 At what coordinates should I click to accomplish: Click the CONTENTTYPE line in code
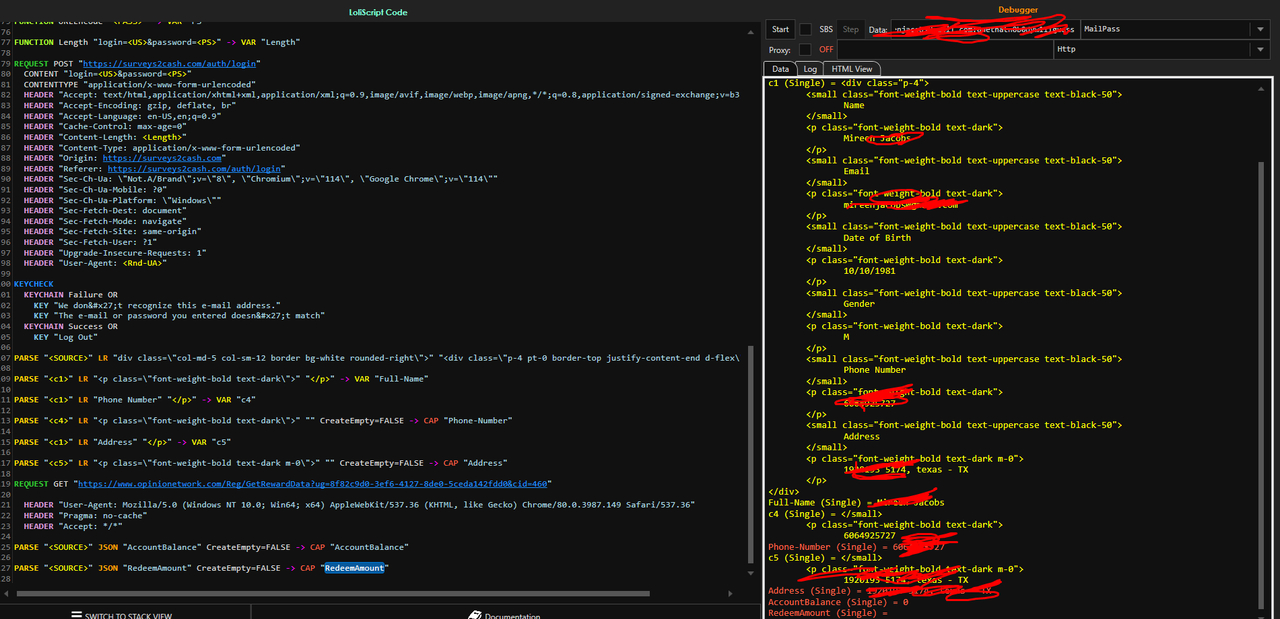pos(139,84)
